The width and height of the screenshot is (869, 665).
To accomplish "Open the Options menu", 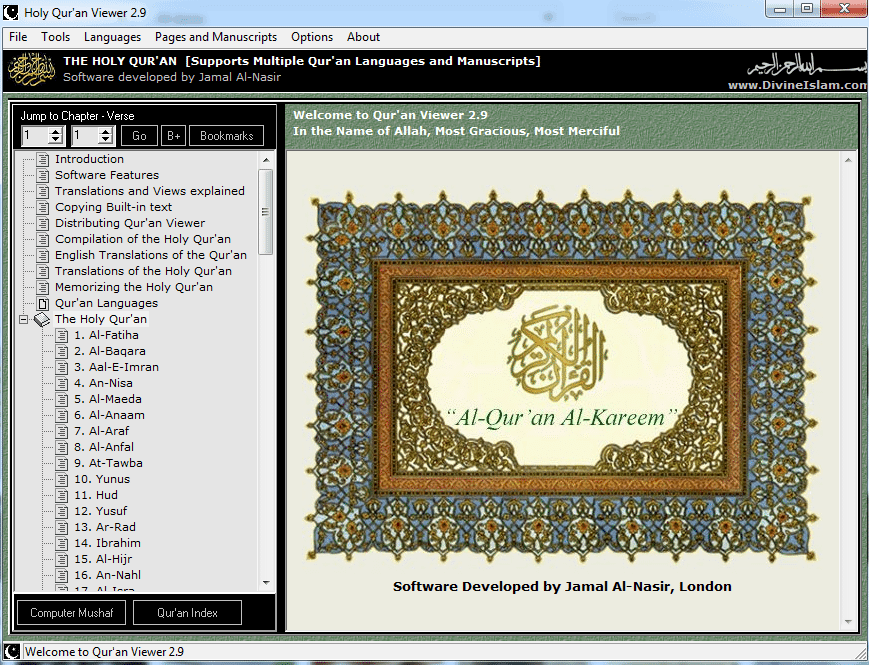I will [x=312, y=37].
